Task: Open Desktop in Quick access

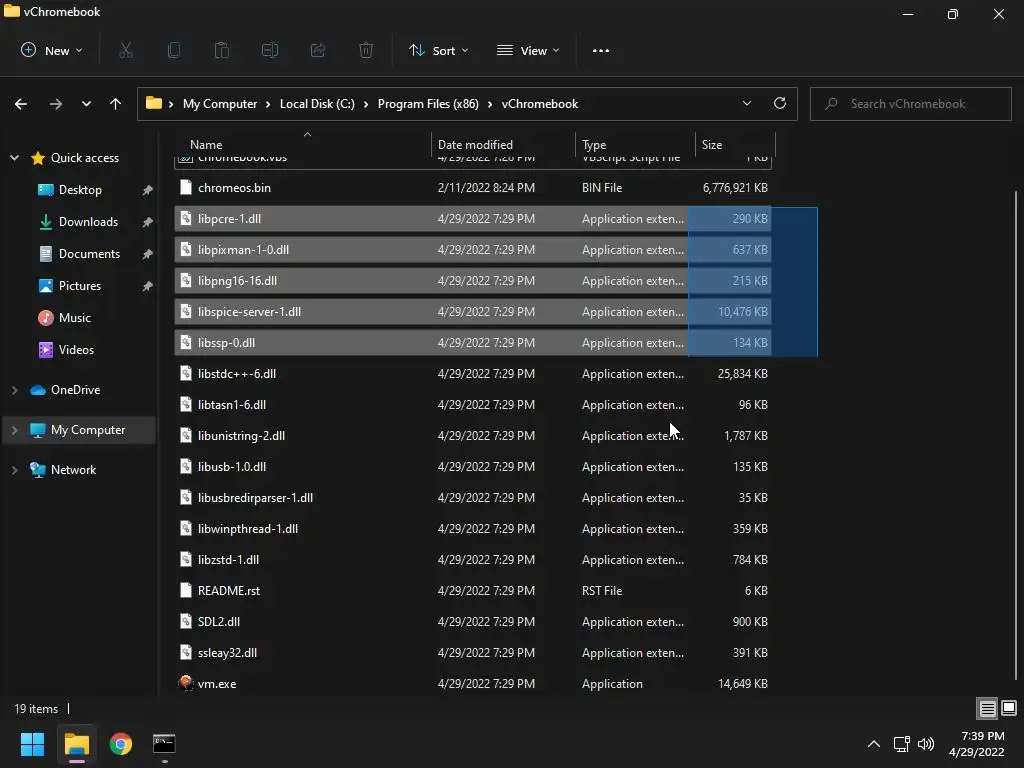Action: (80, 190)
